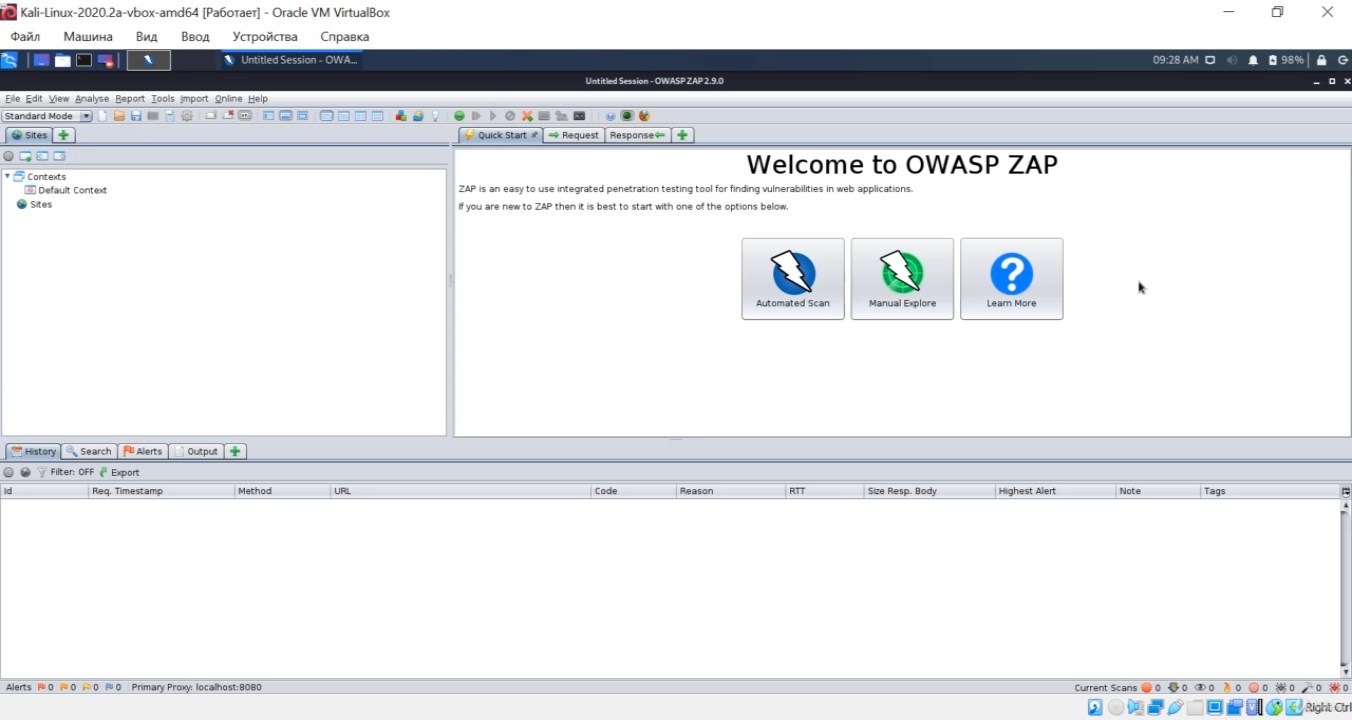
Task: Switch to the Response tab
Action: pyautogui.click(x=638, y=135)
